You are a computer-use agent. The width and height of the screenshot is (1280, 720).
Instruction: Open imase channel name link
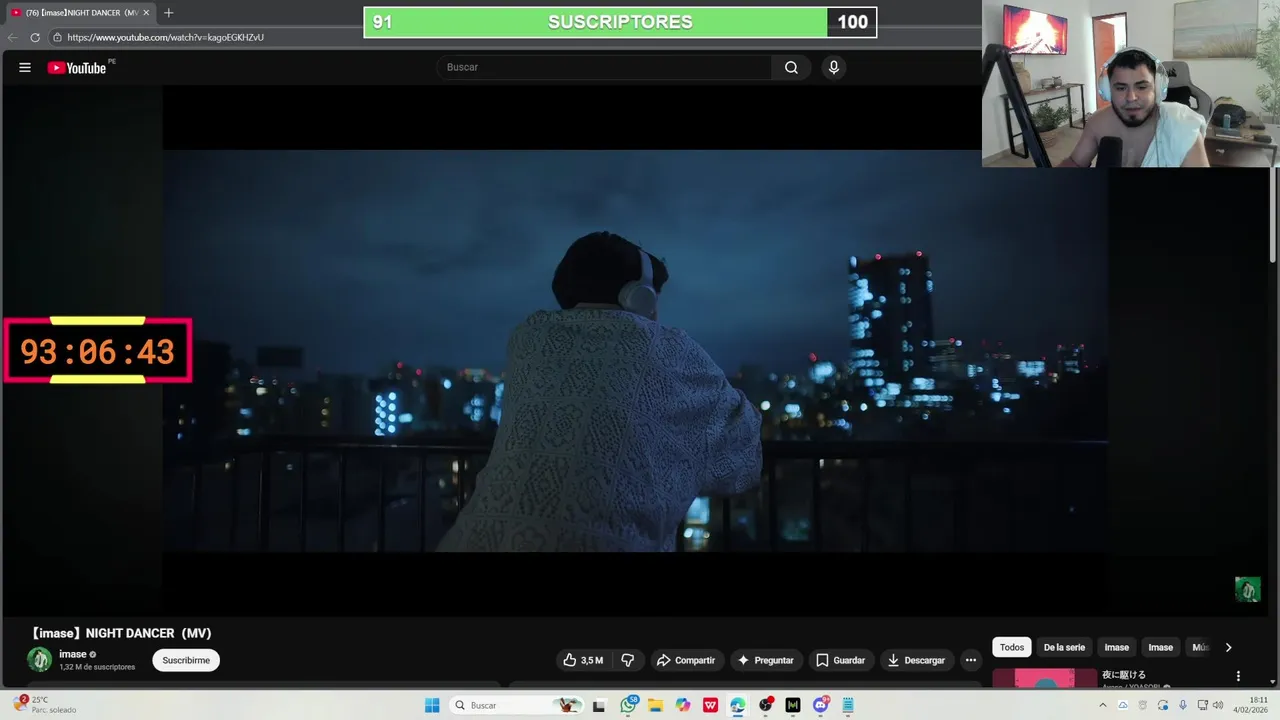(x=73, y=654)
